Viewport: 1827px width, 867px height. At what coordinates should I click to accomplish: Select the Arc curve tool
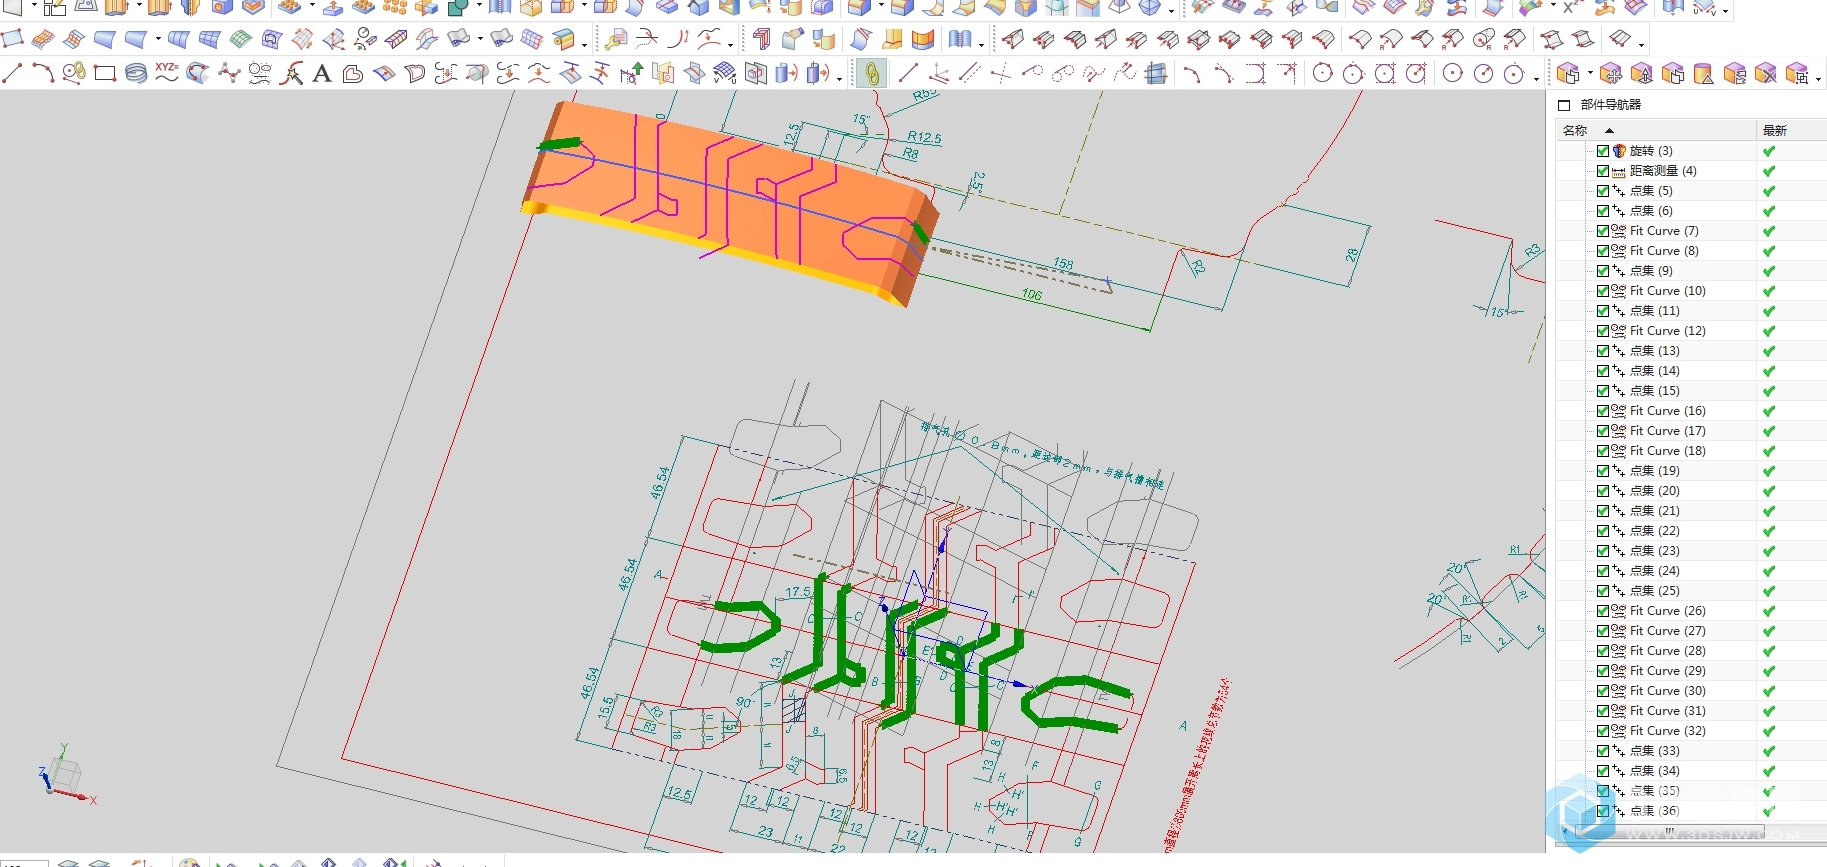click(x=43, y=73)
